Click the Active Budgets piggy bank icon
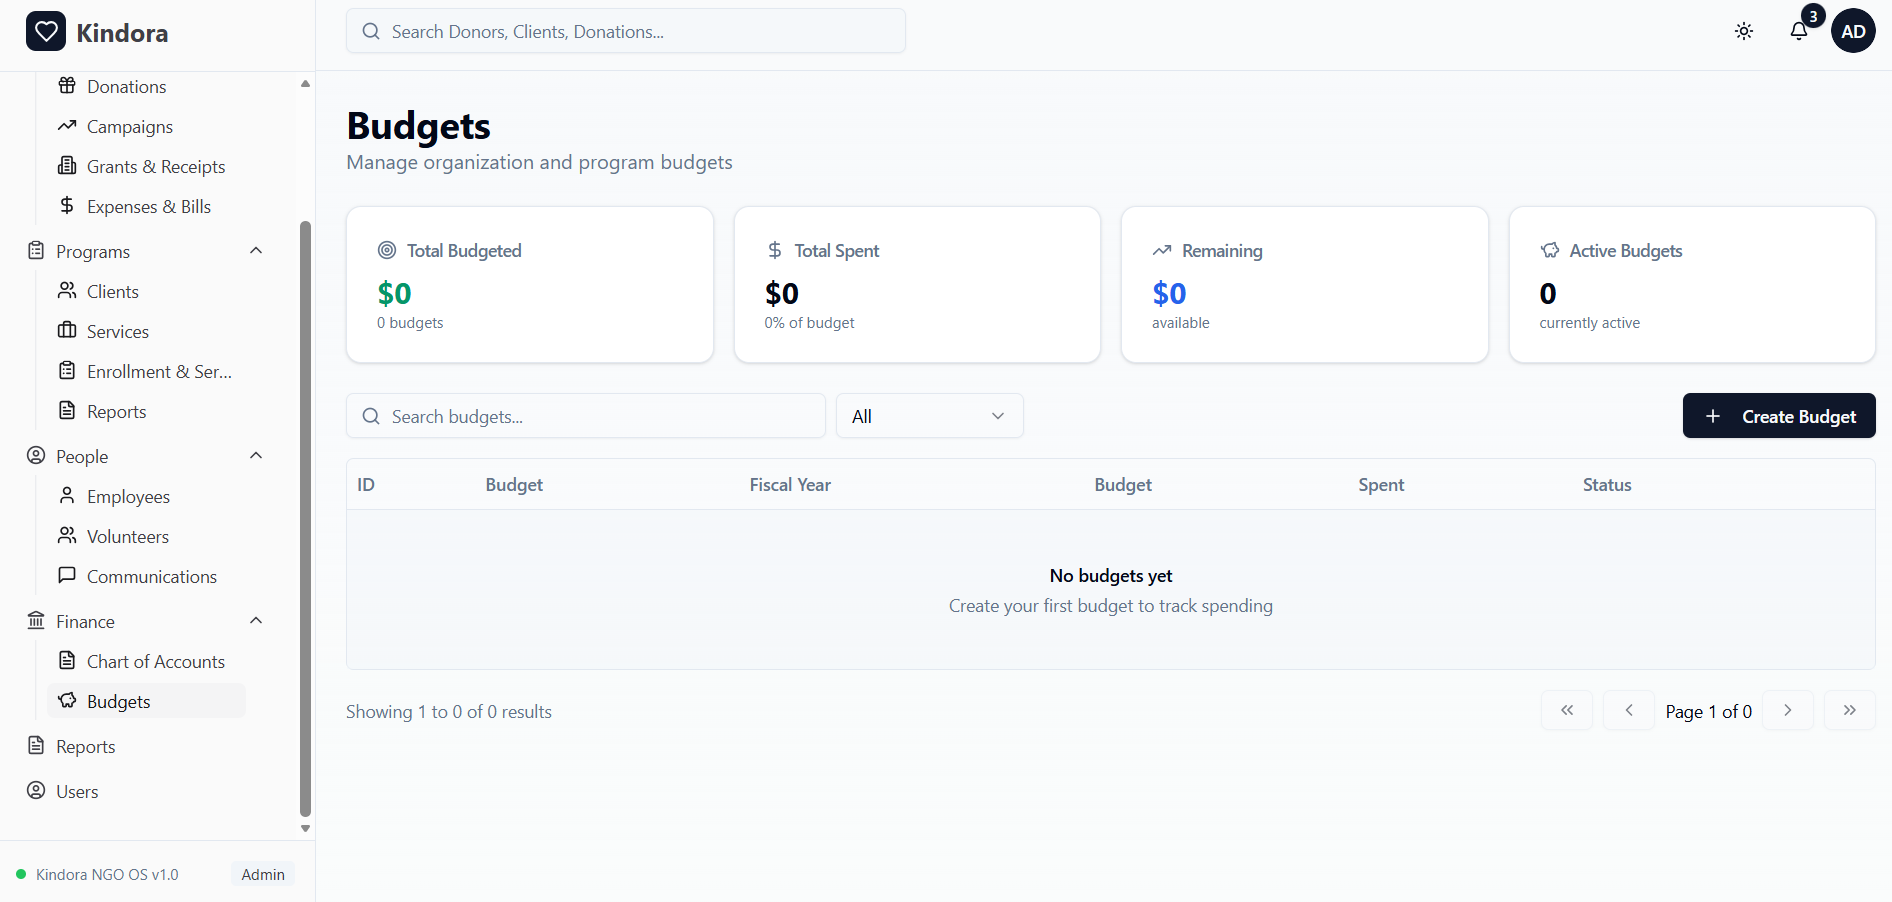 pyautogui.click(x=1550, y=250)
